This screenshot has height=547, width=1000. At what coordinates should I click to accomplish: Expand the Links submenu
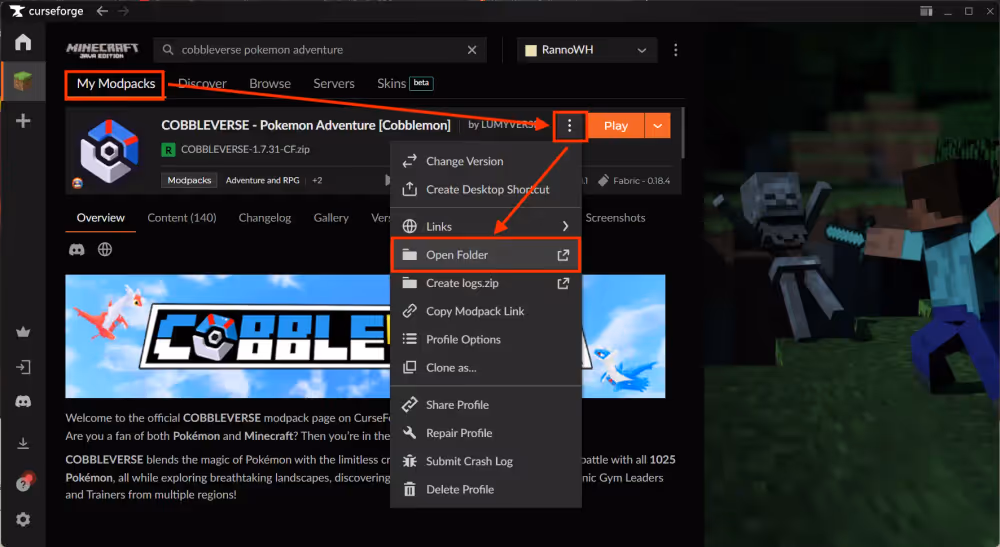point(485,226)
